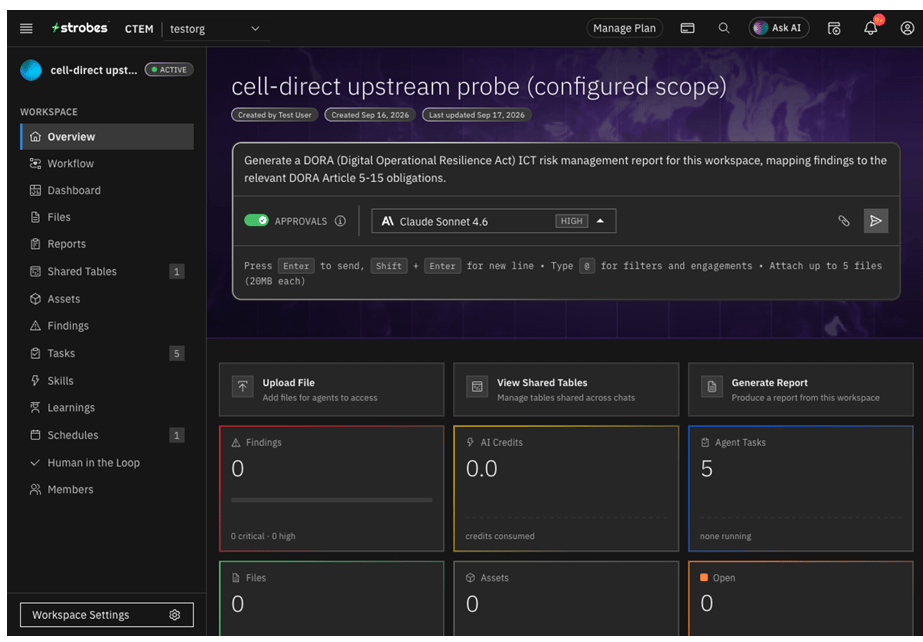923x642 pixels.
Task: Click the Upload File card
Action: pyautogui.click(x=331, y=390)
